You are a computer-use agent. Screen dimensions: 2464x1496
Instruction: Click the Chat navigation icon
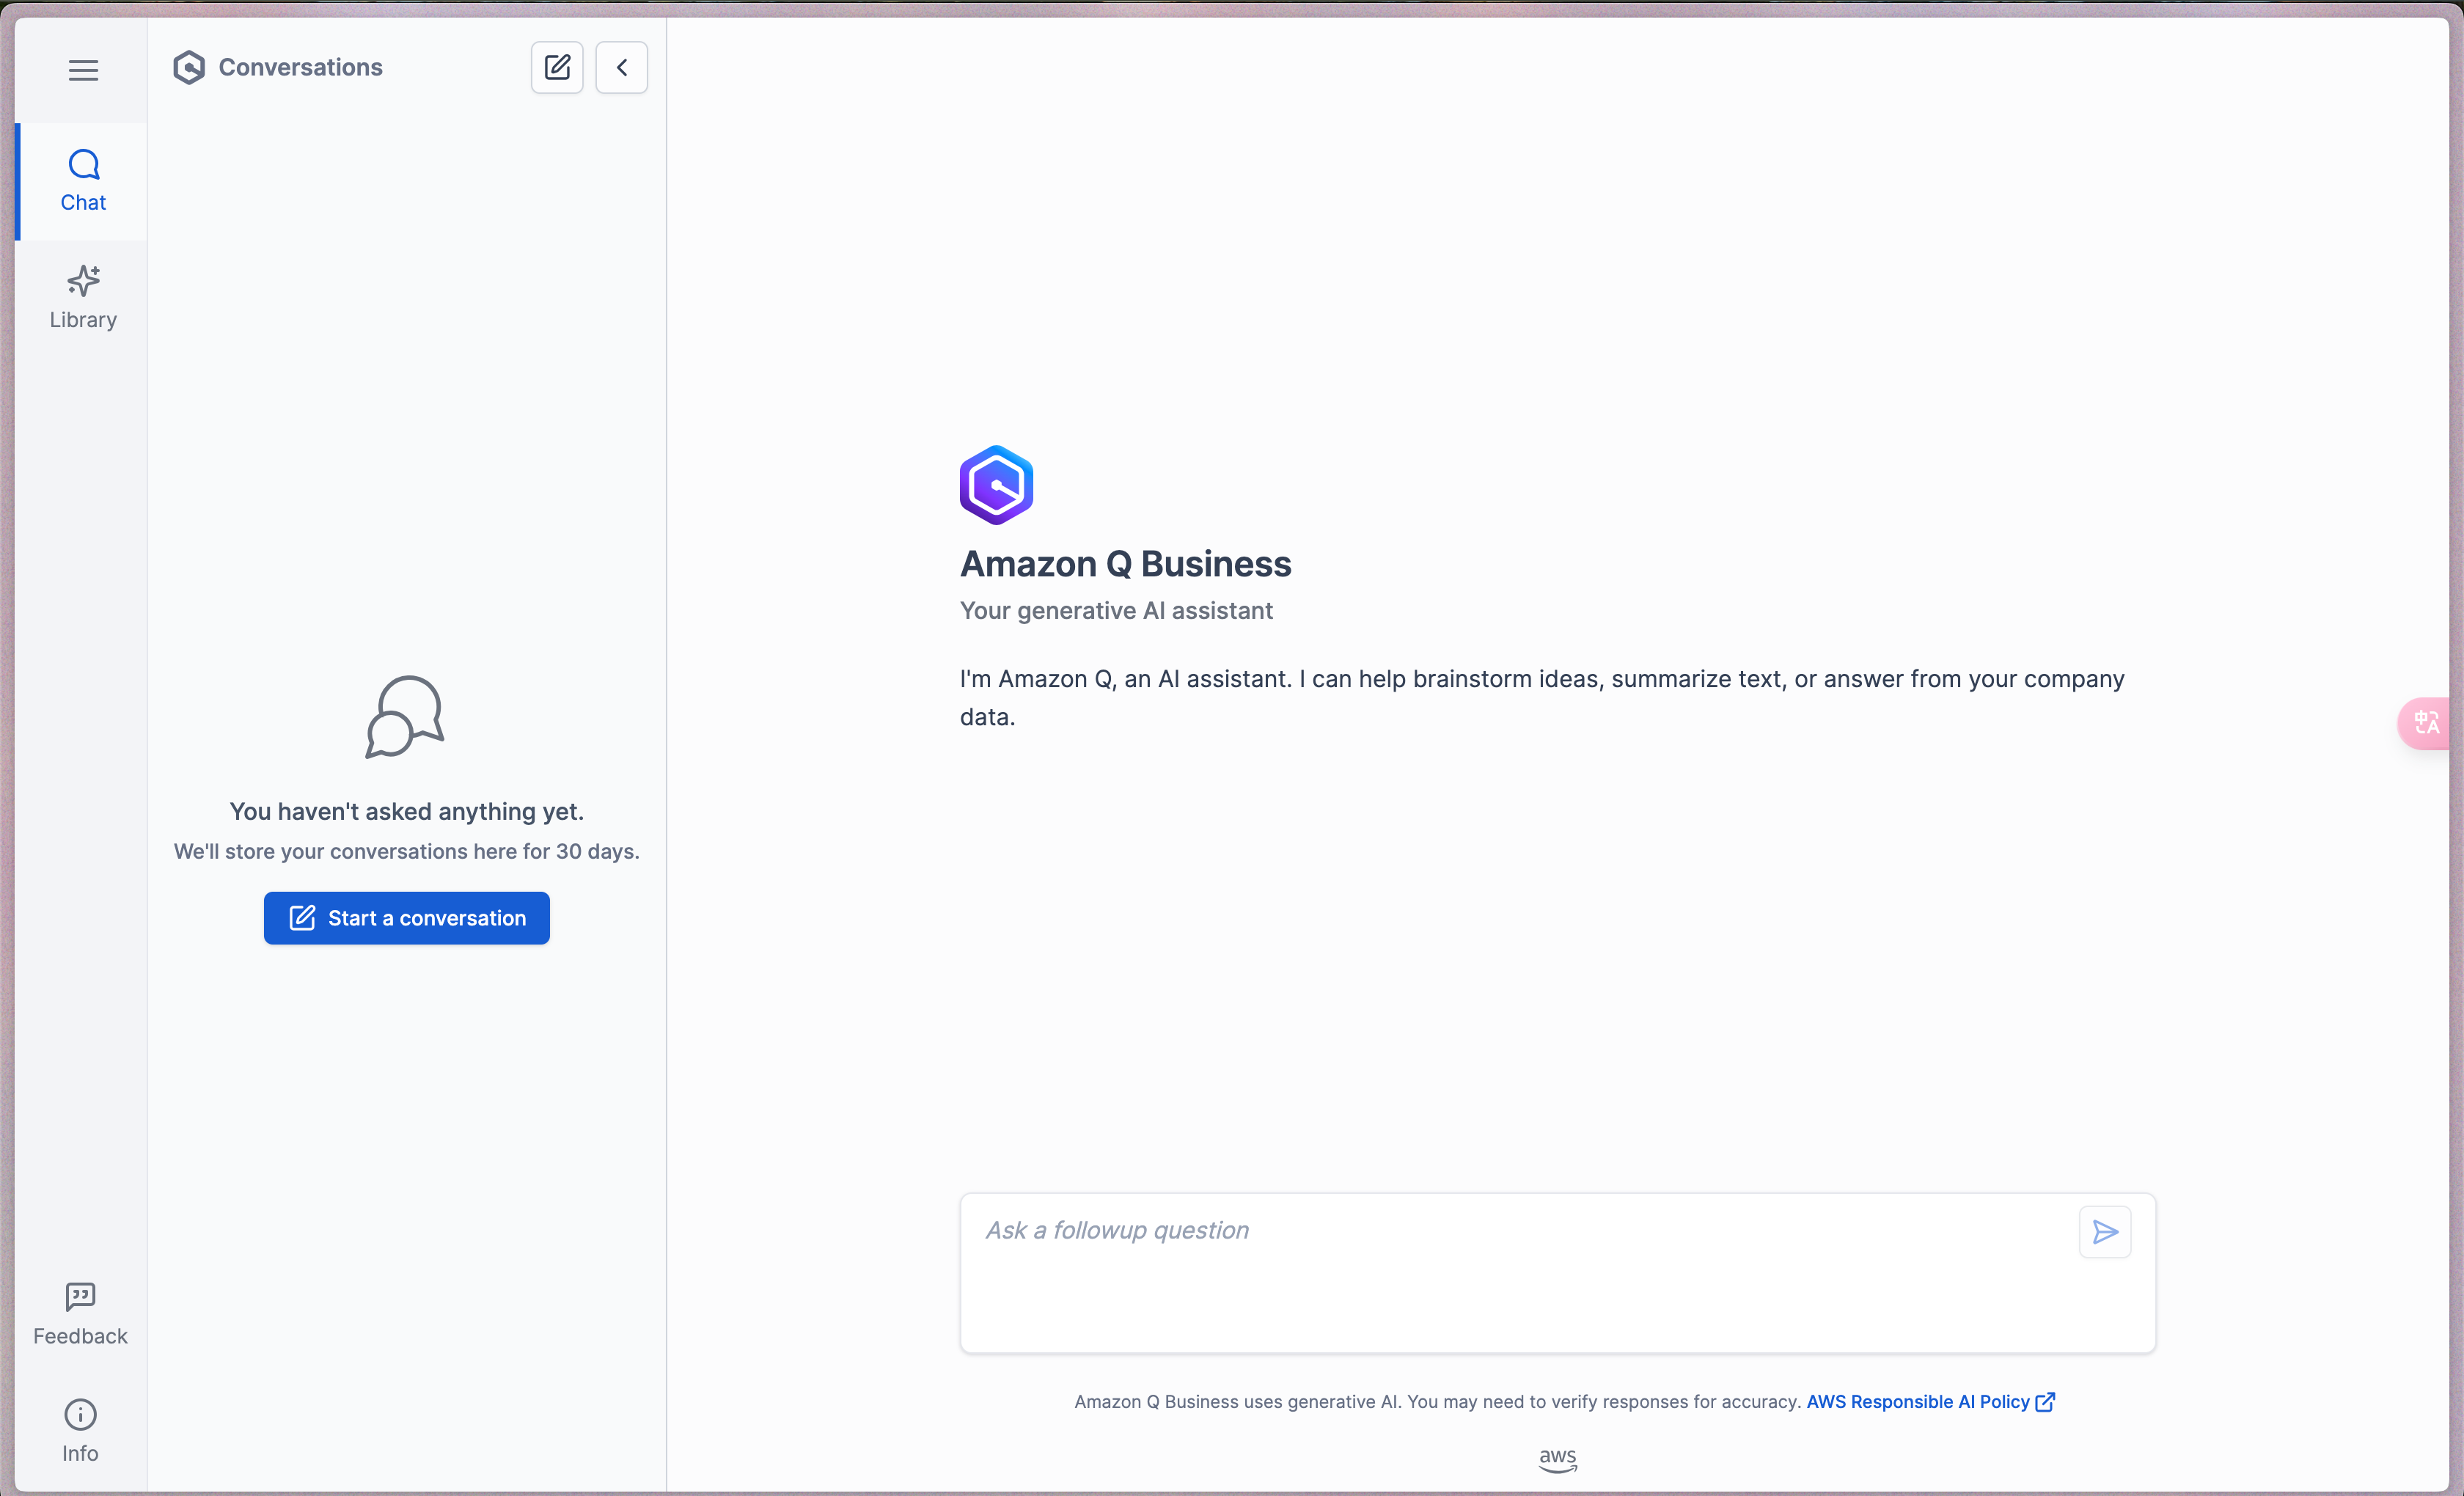coord(83,177)
